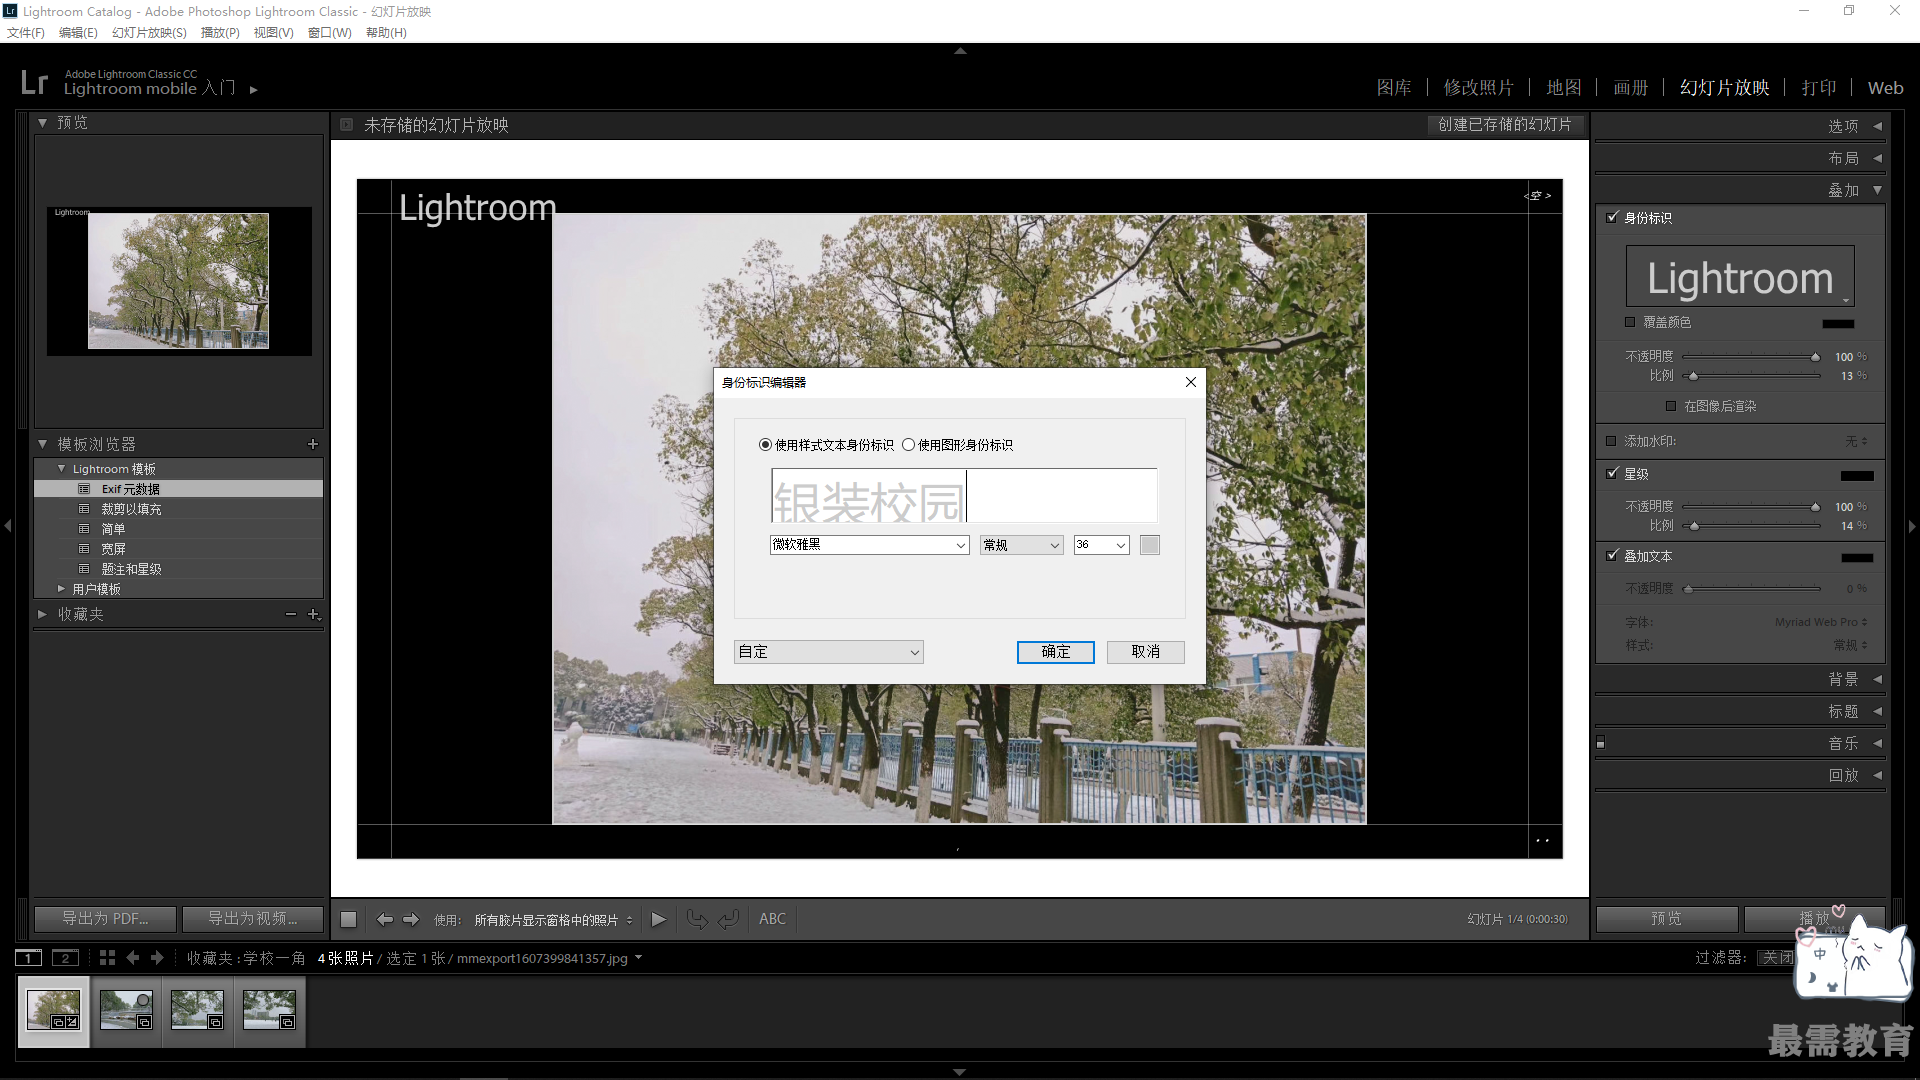Select 使用图形身份标识 radio option
The height and width of the screenshot is (1080, 1920).
908,445
